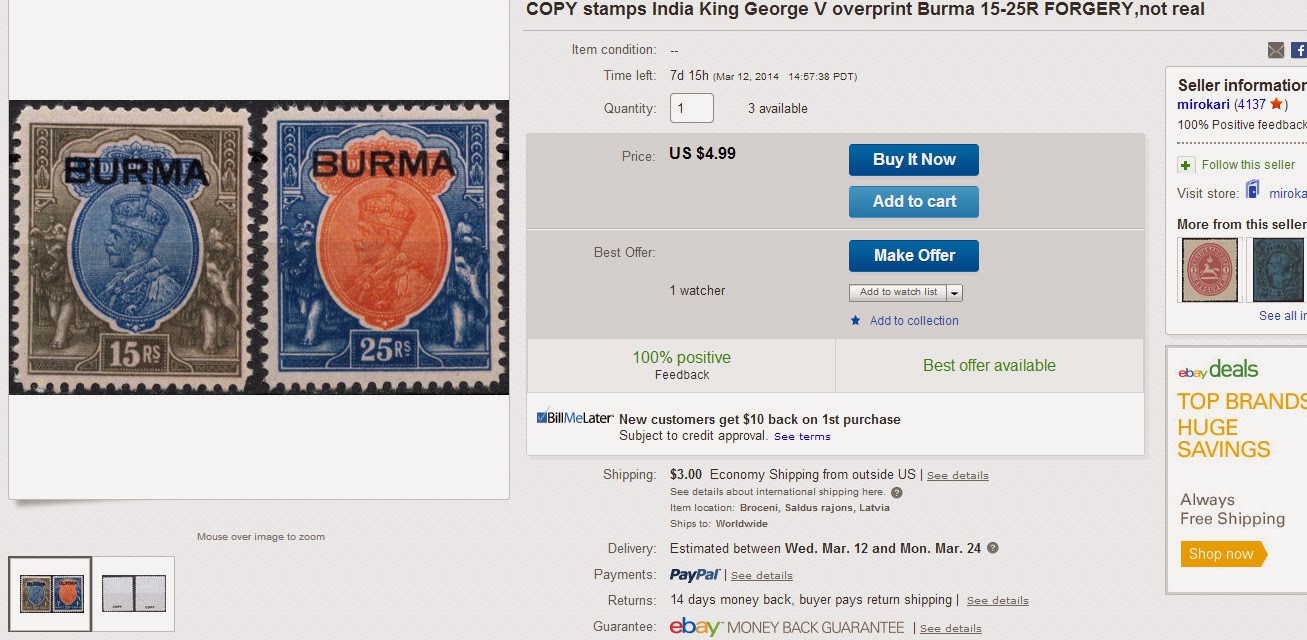Click the BillMeLater logo
Screen dimensions: 1307x640
[575, 418]
